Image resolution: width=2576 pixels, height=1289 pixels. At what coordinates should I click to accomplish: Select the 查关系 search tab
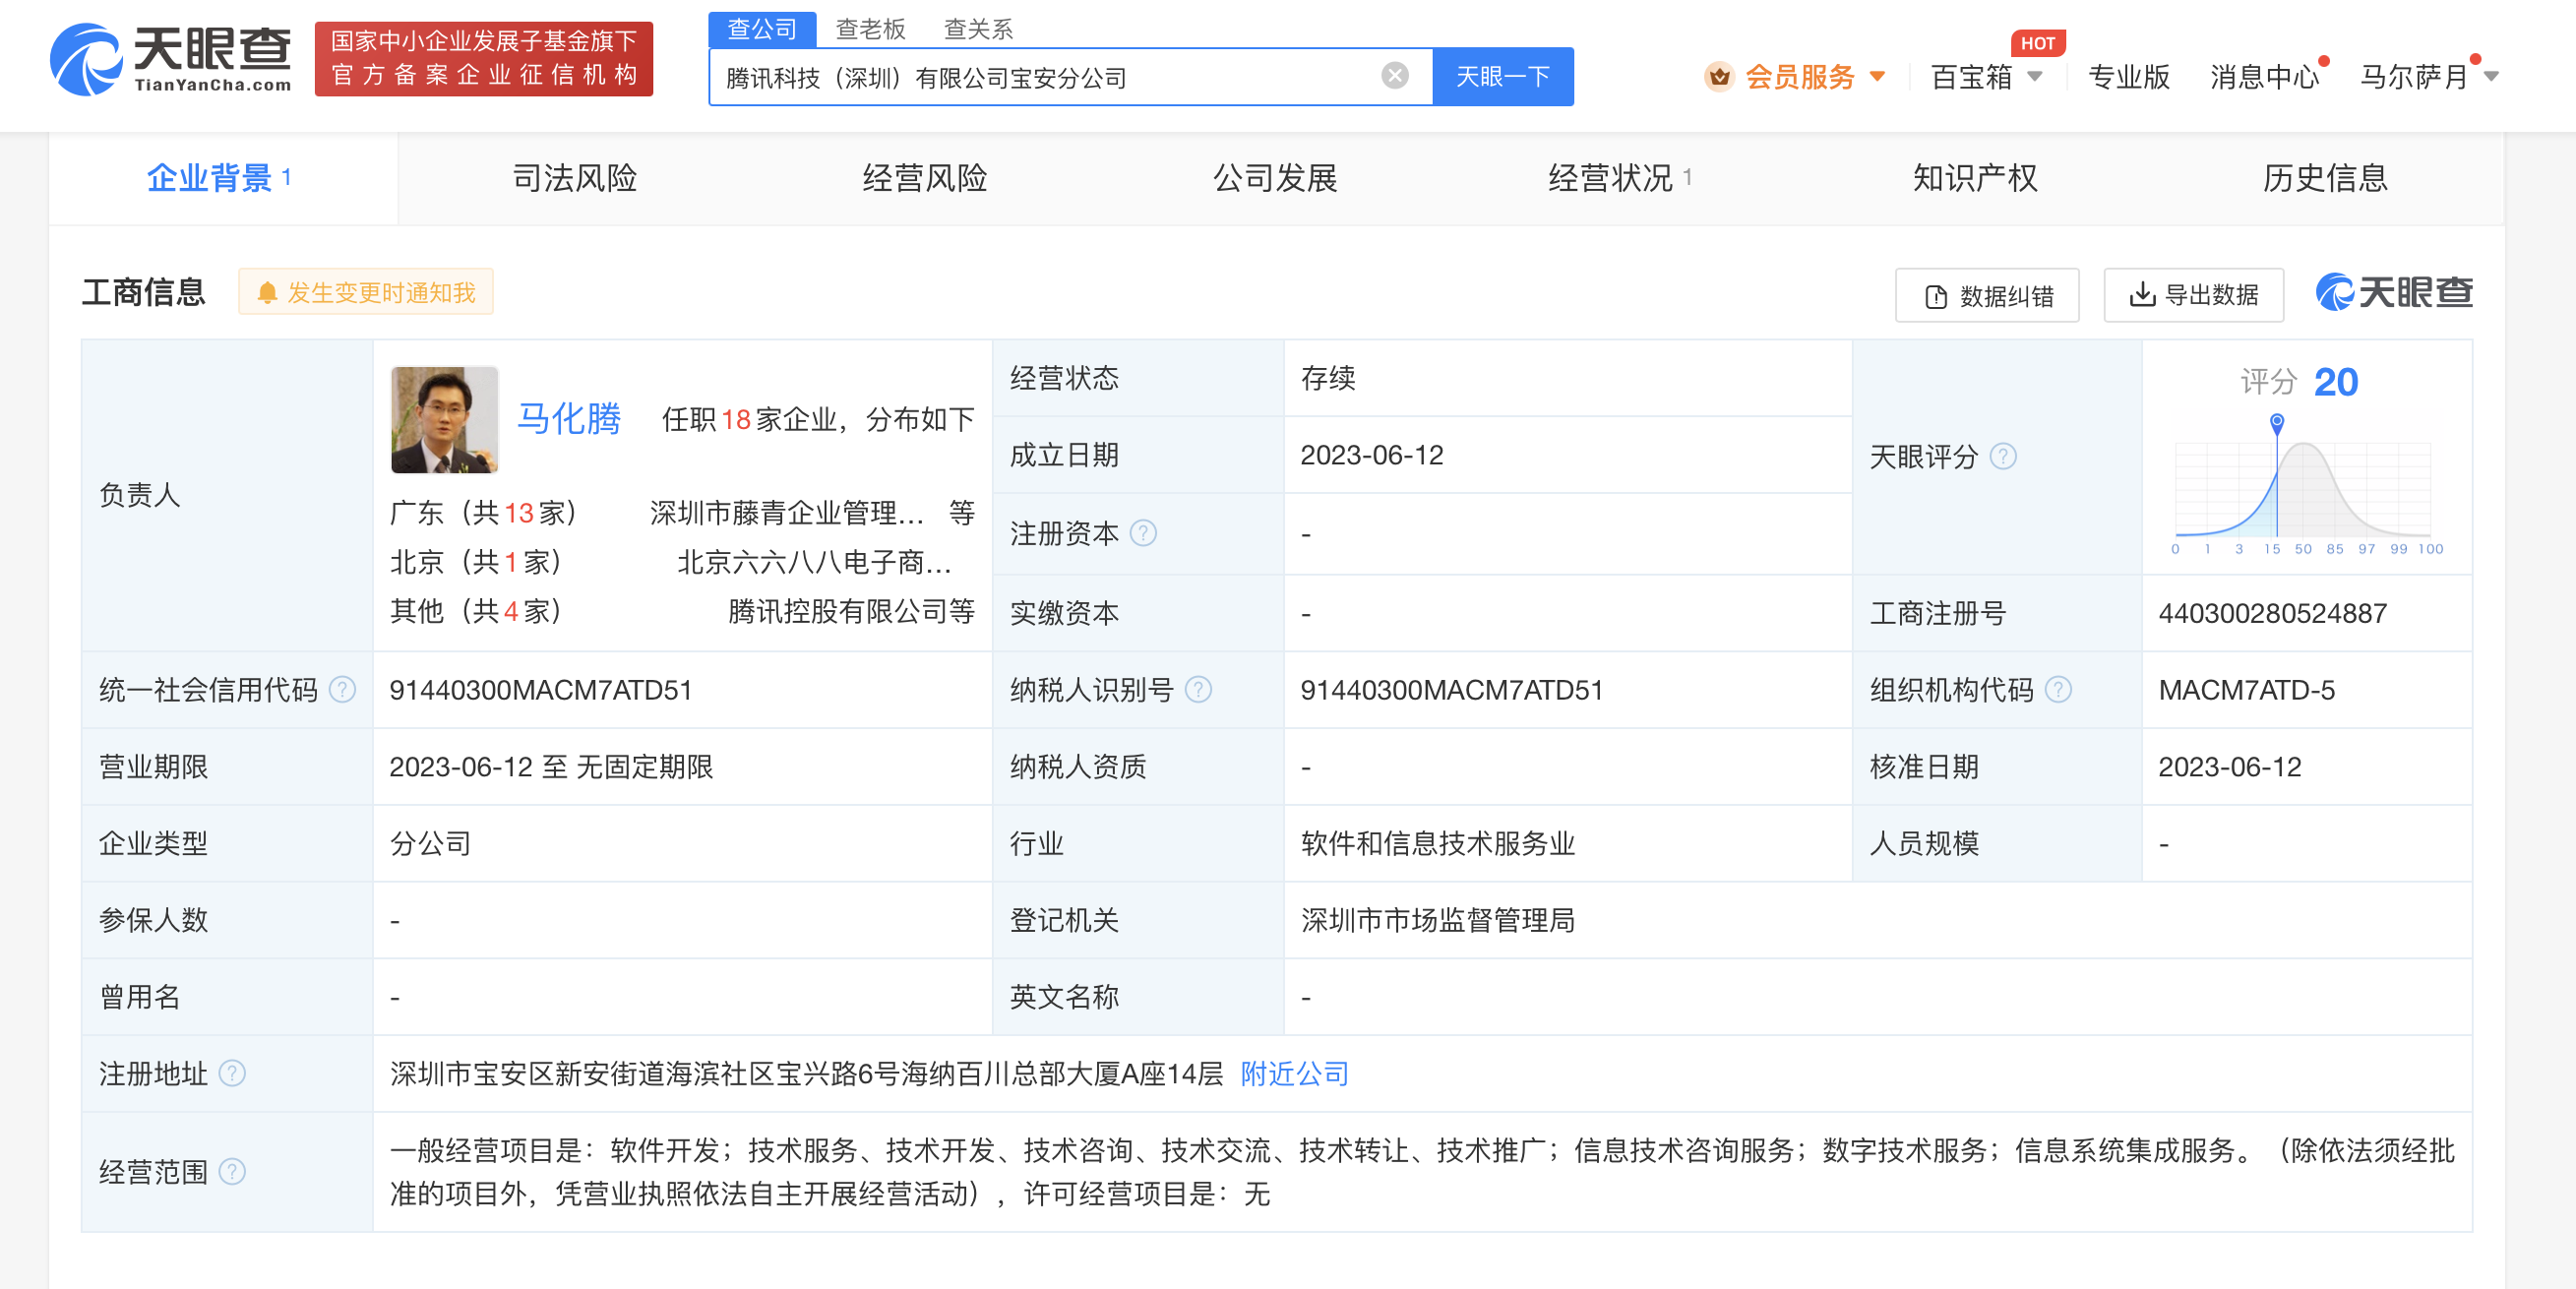978,29
